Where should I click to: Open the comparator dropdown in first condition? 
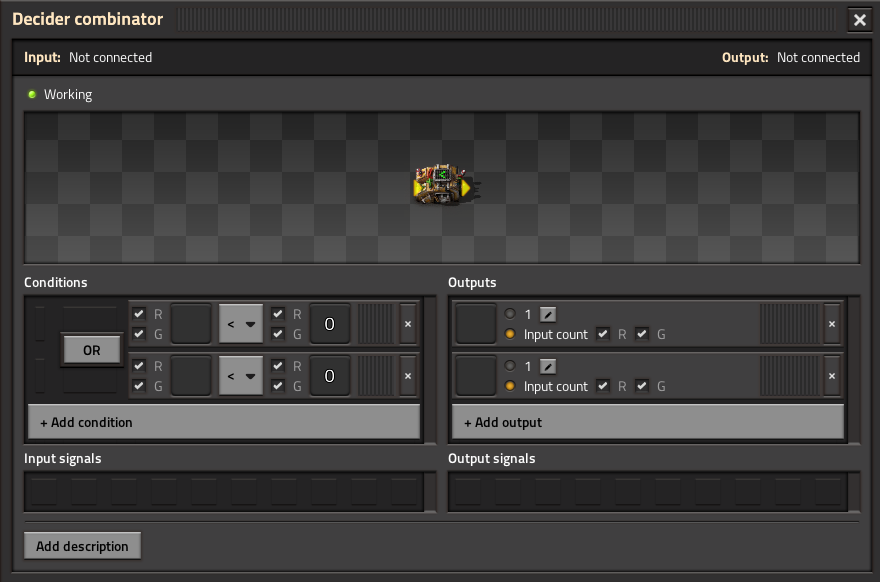tap(240, 324)
